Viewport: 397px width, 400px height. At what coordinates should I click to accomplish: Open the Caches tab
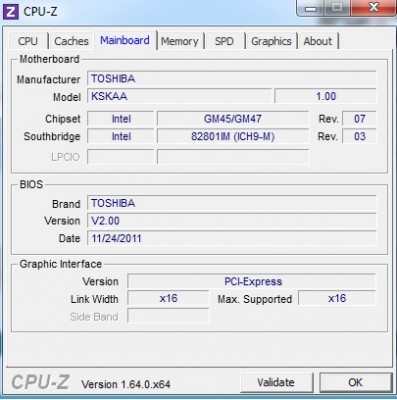71,41
